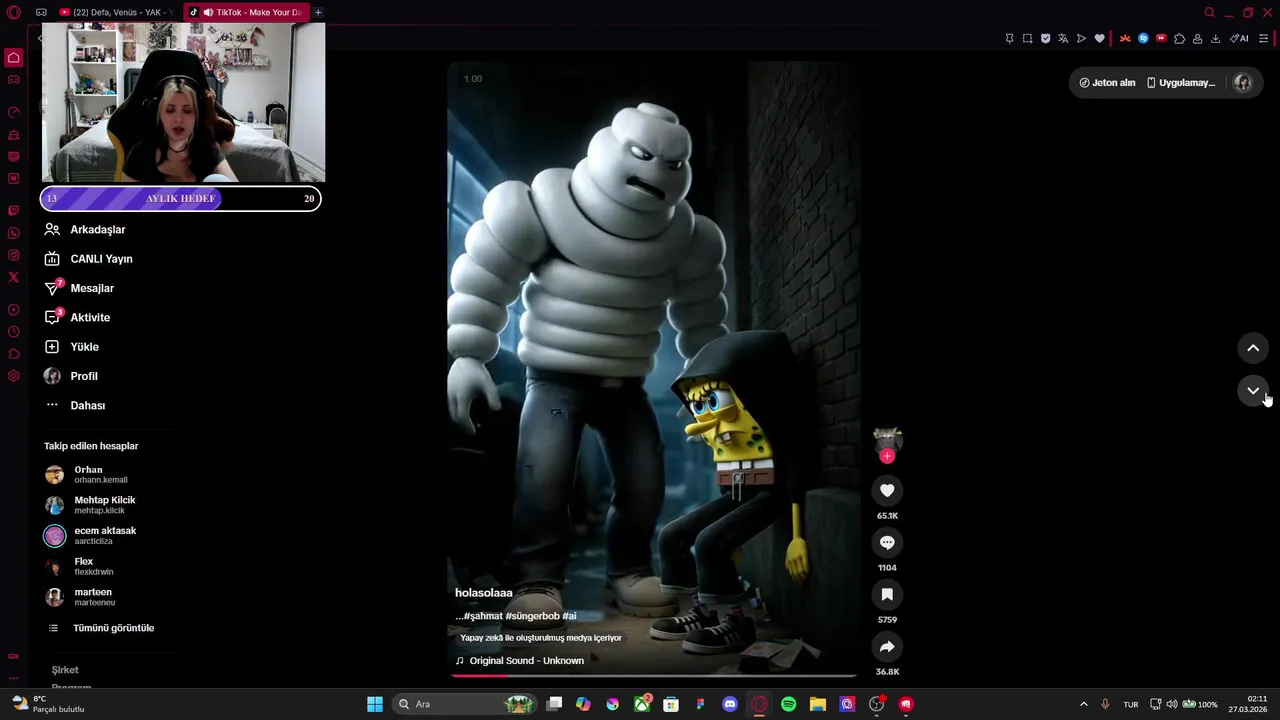Click Tümünü görüntüle to see all accounts
The height and width of the screenshot is (720, 1280).
point(113,628)
